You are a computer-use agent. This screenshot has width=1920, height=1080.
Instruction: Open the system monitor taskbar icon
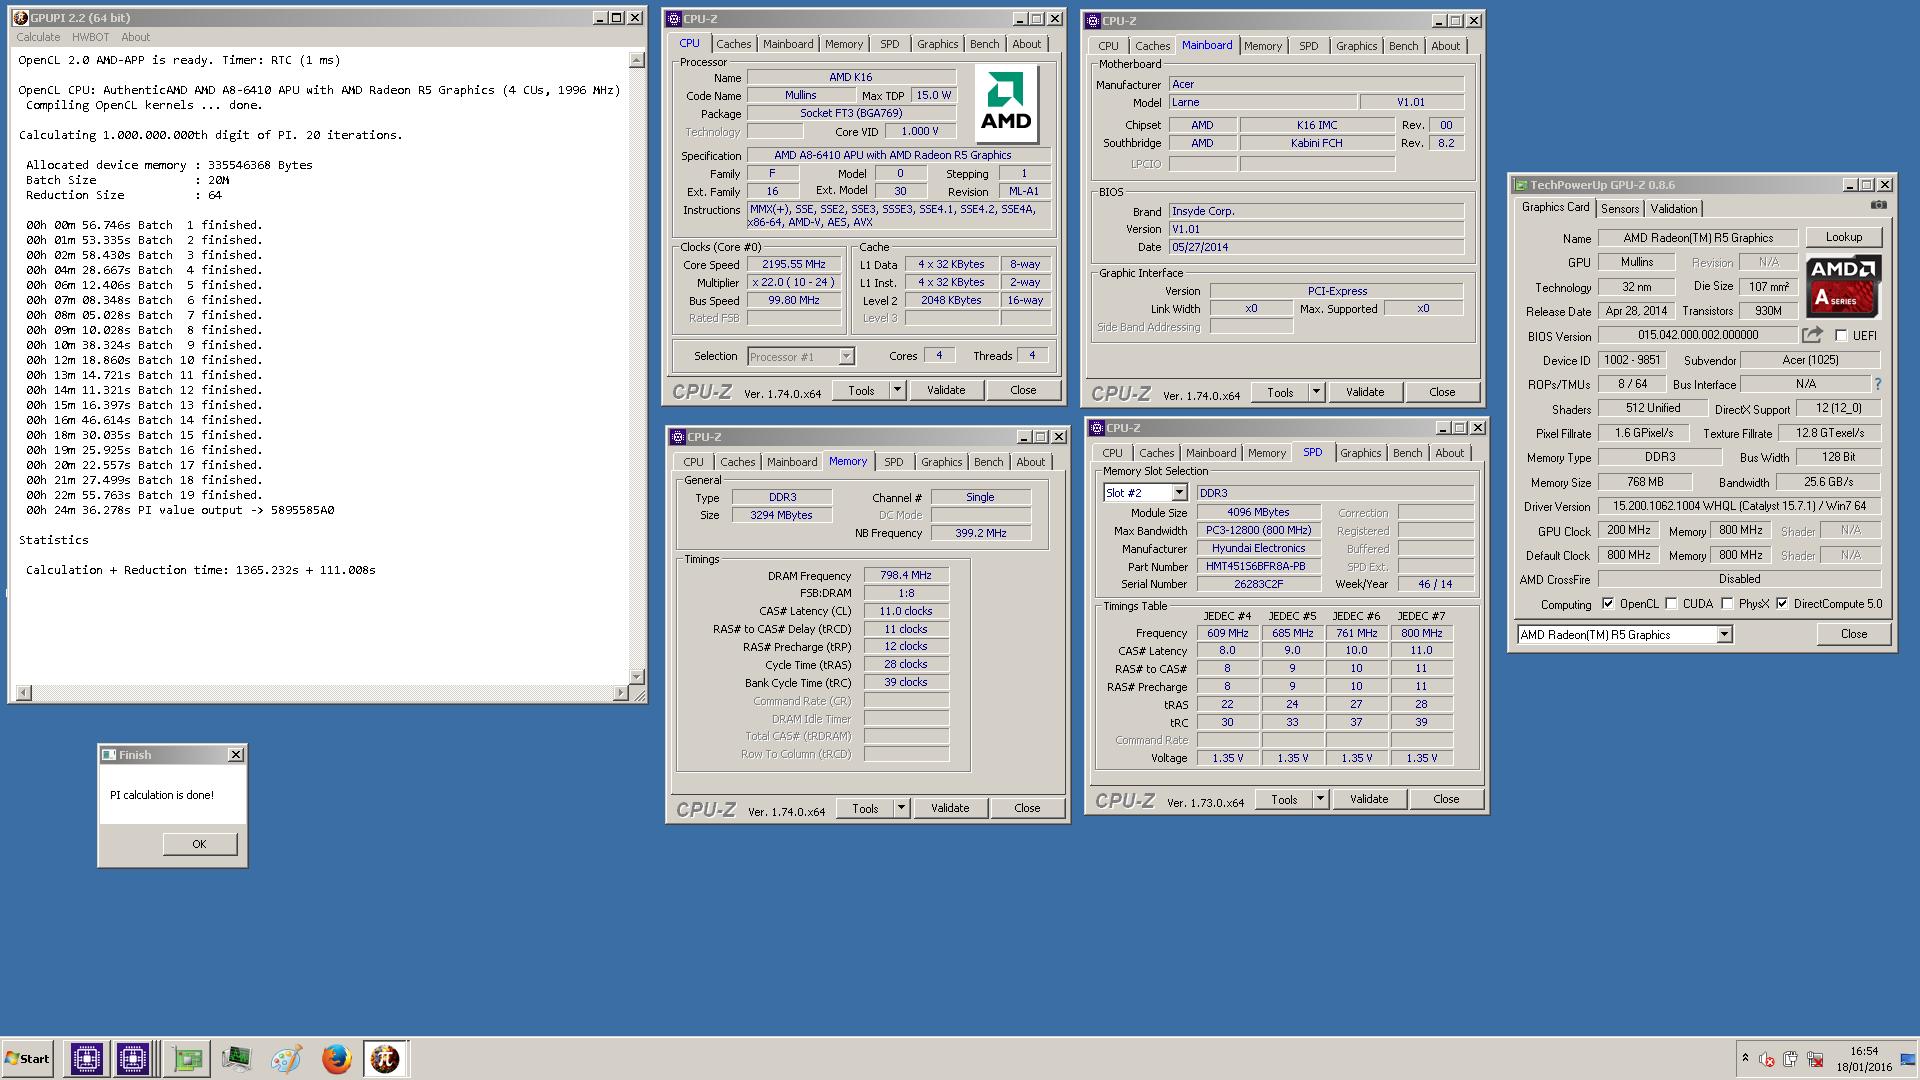point(236,1058)
